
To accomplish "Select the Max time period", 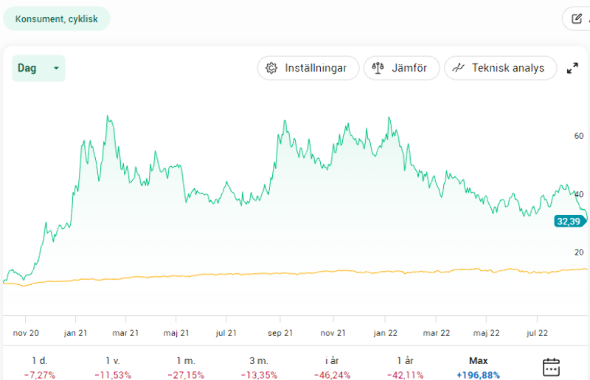I will click(x=478, y=368).
